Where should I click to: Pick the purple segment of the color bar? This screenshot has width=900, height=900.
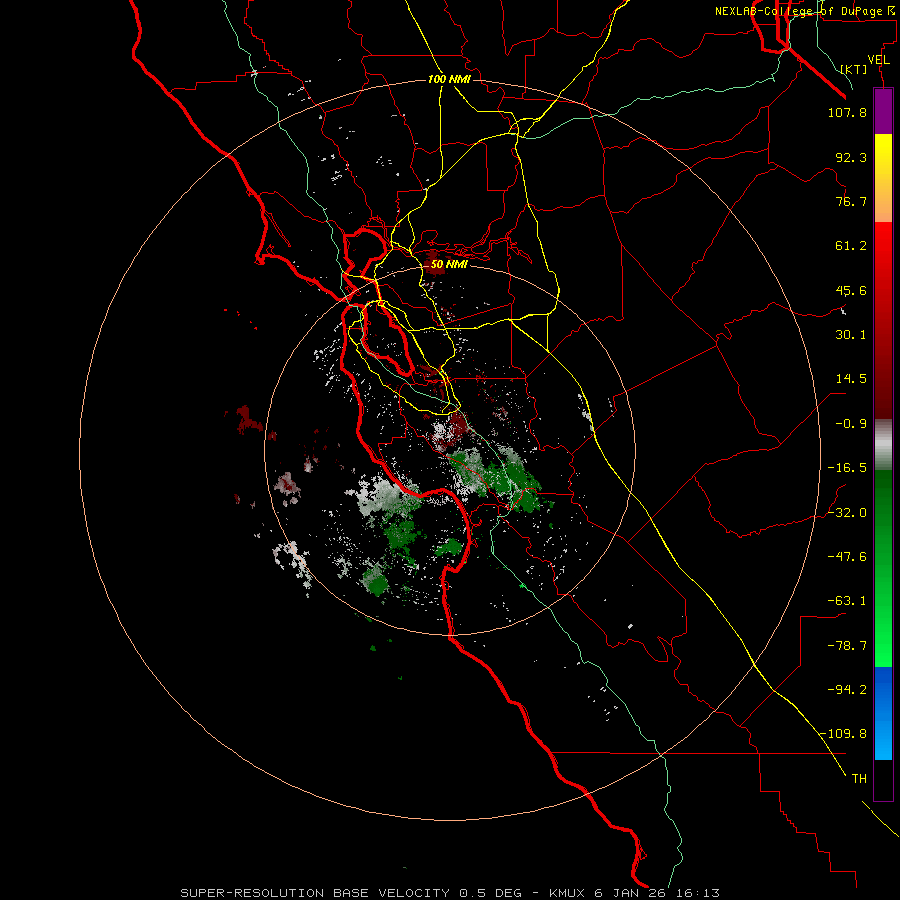tap(883, 111)
